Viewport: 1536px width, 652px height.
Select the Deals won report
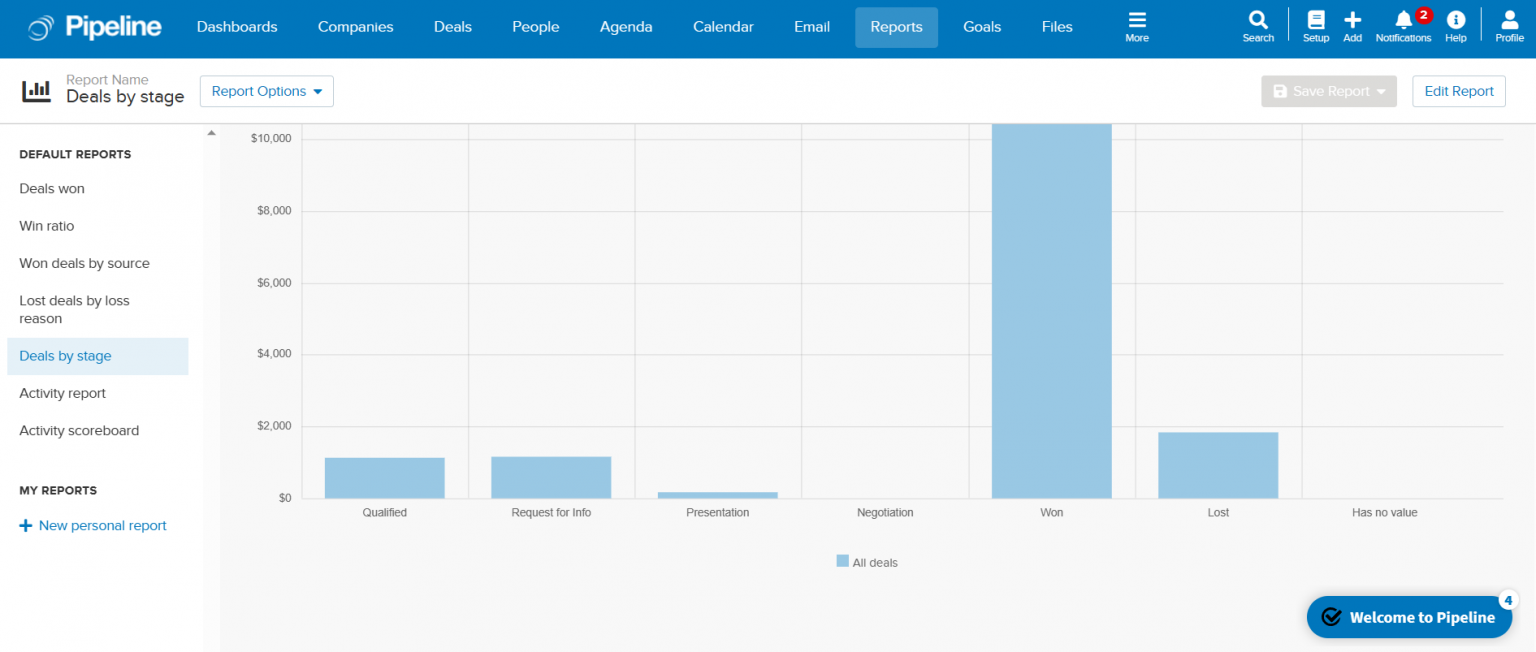coord(51,188)
